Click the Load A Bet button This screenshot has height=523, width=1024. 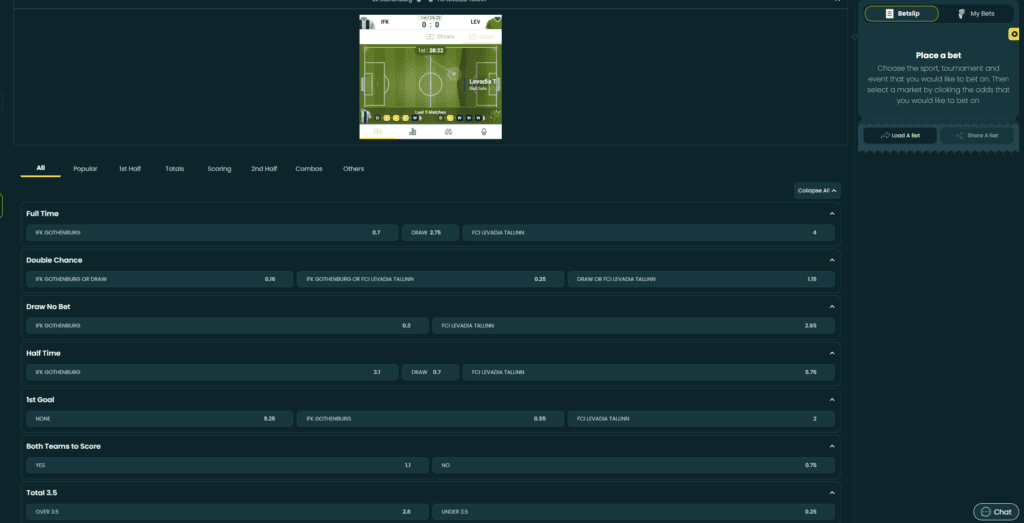point(900,136)
